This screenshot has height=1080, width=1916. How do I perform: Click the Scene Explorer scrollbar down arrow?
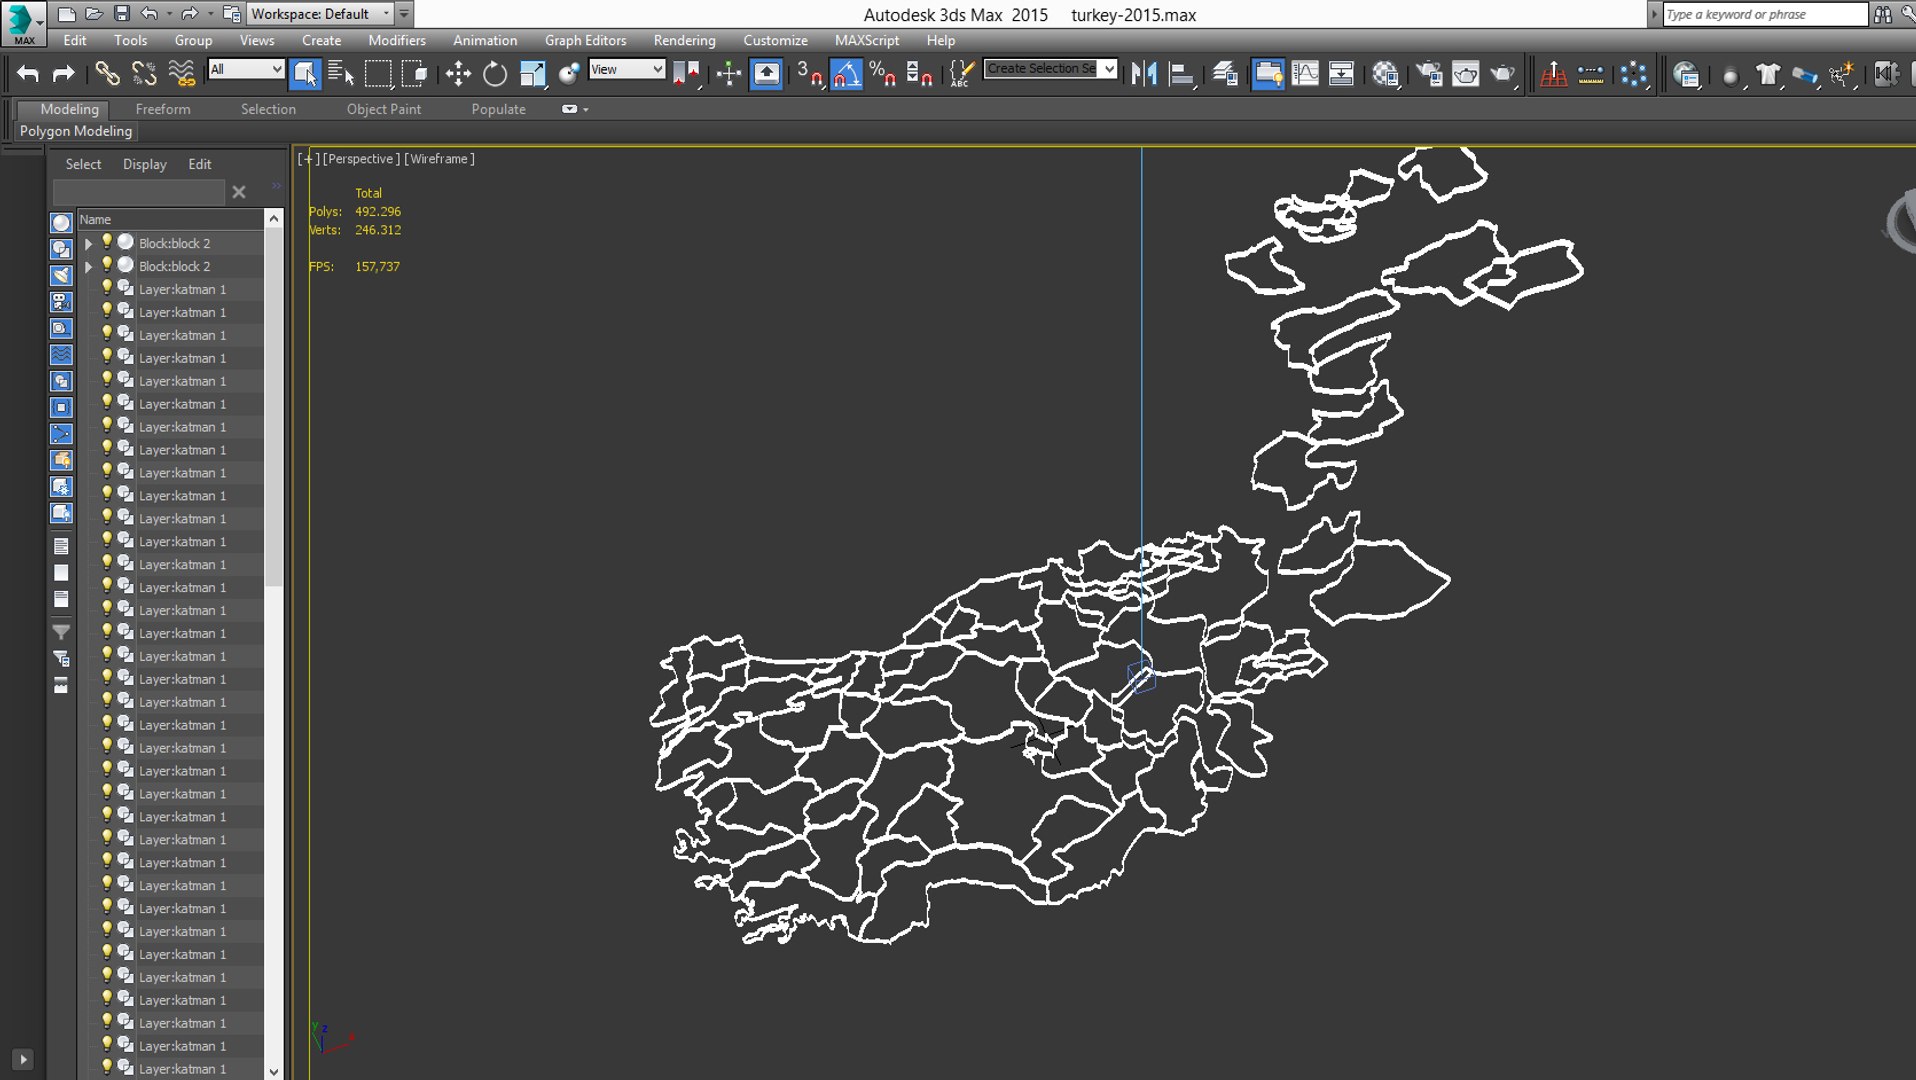[x=273, y=1071]
